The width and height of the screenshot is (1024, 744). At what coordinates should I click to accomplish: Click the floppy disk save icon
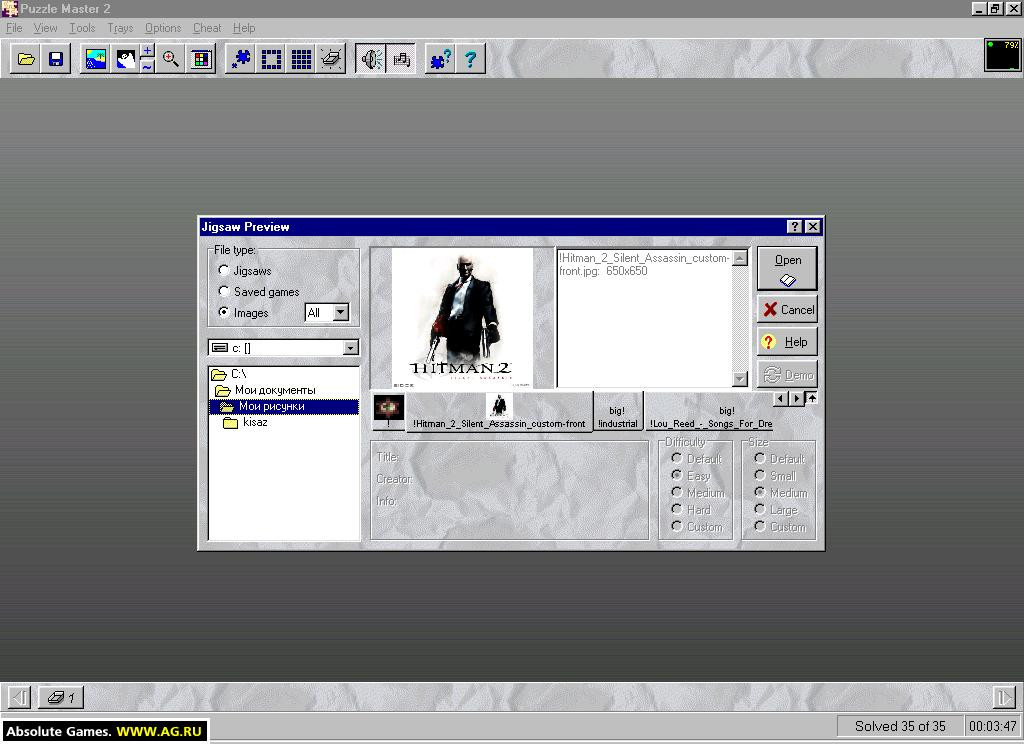[56, 59]
